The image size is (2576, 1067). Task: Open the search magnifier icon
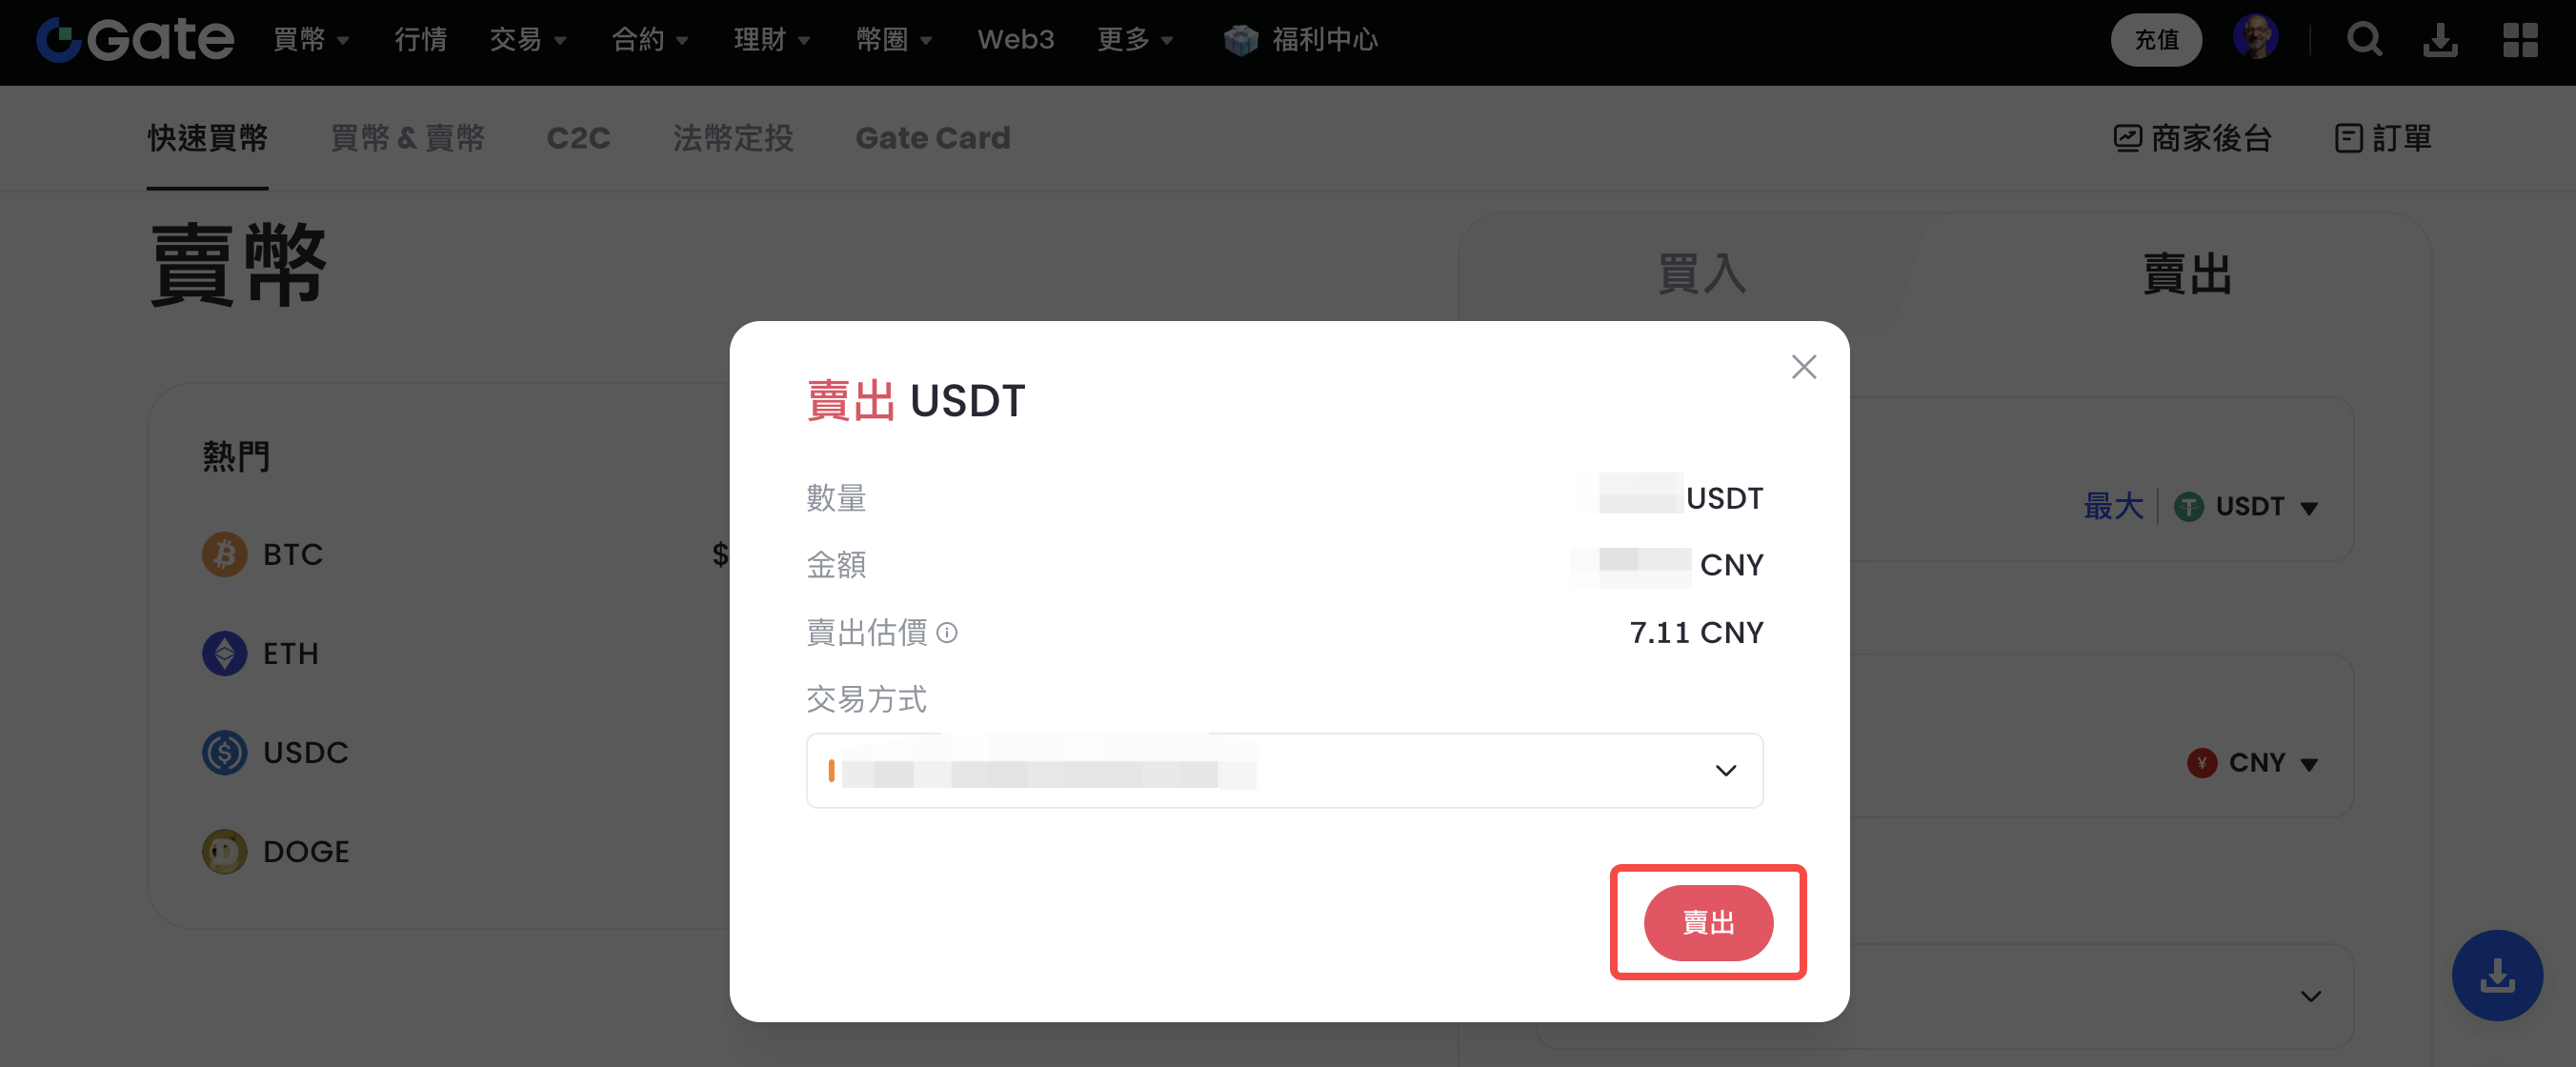point(2364,40)
